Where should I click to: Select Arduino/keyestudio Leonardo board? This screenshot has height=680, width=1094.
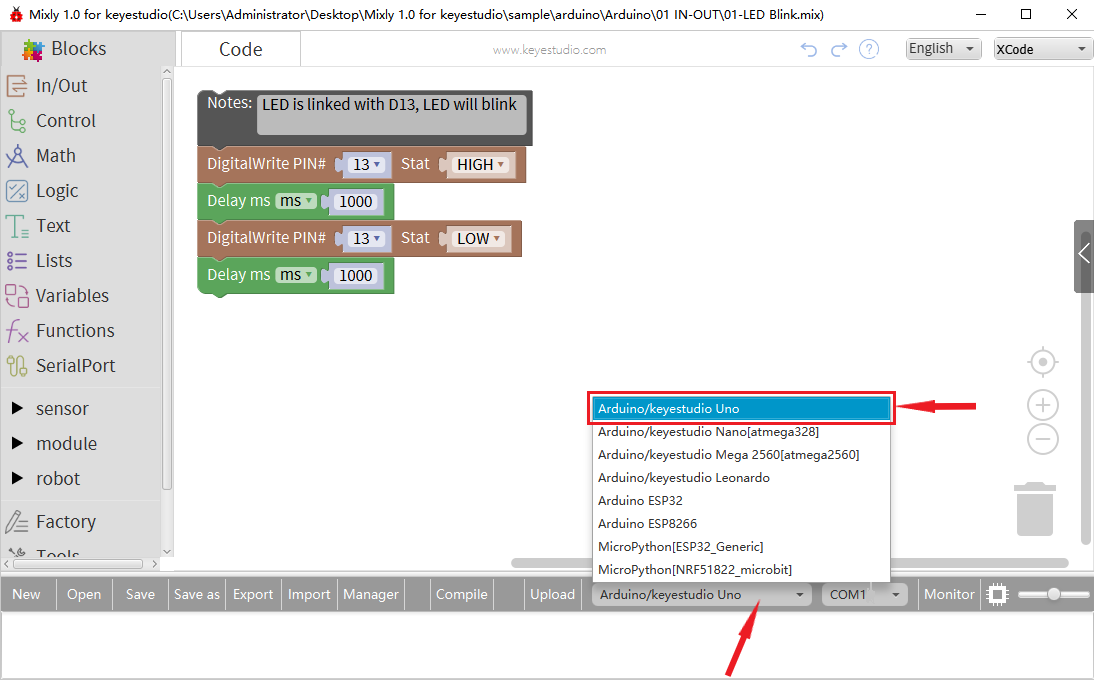click(741, 478)
